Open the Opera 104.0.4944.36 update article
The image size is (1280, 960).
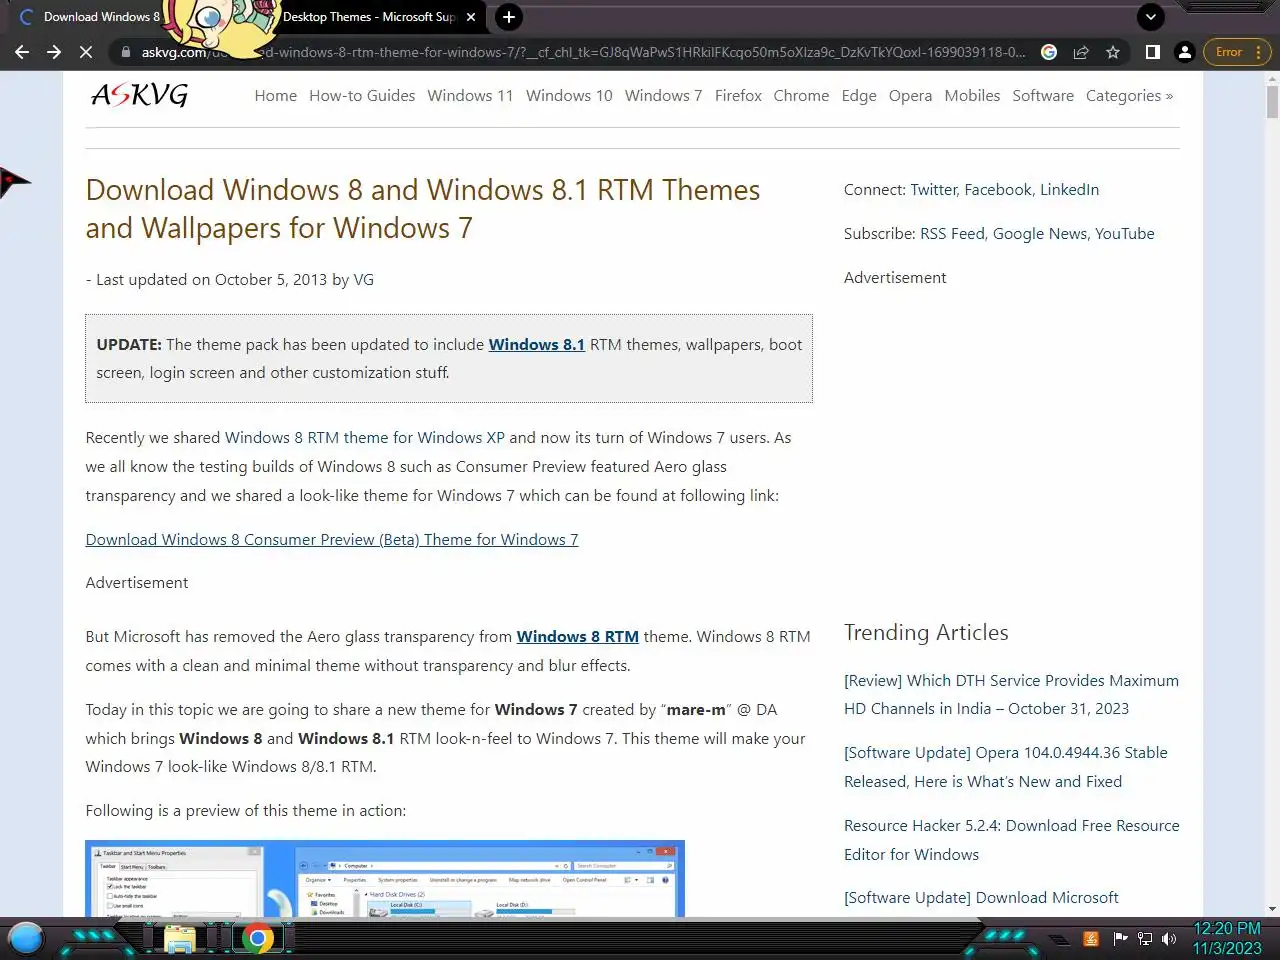pyautogui.click(x=1006, y=767)
